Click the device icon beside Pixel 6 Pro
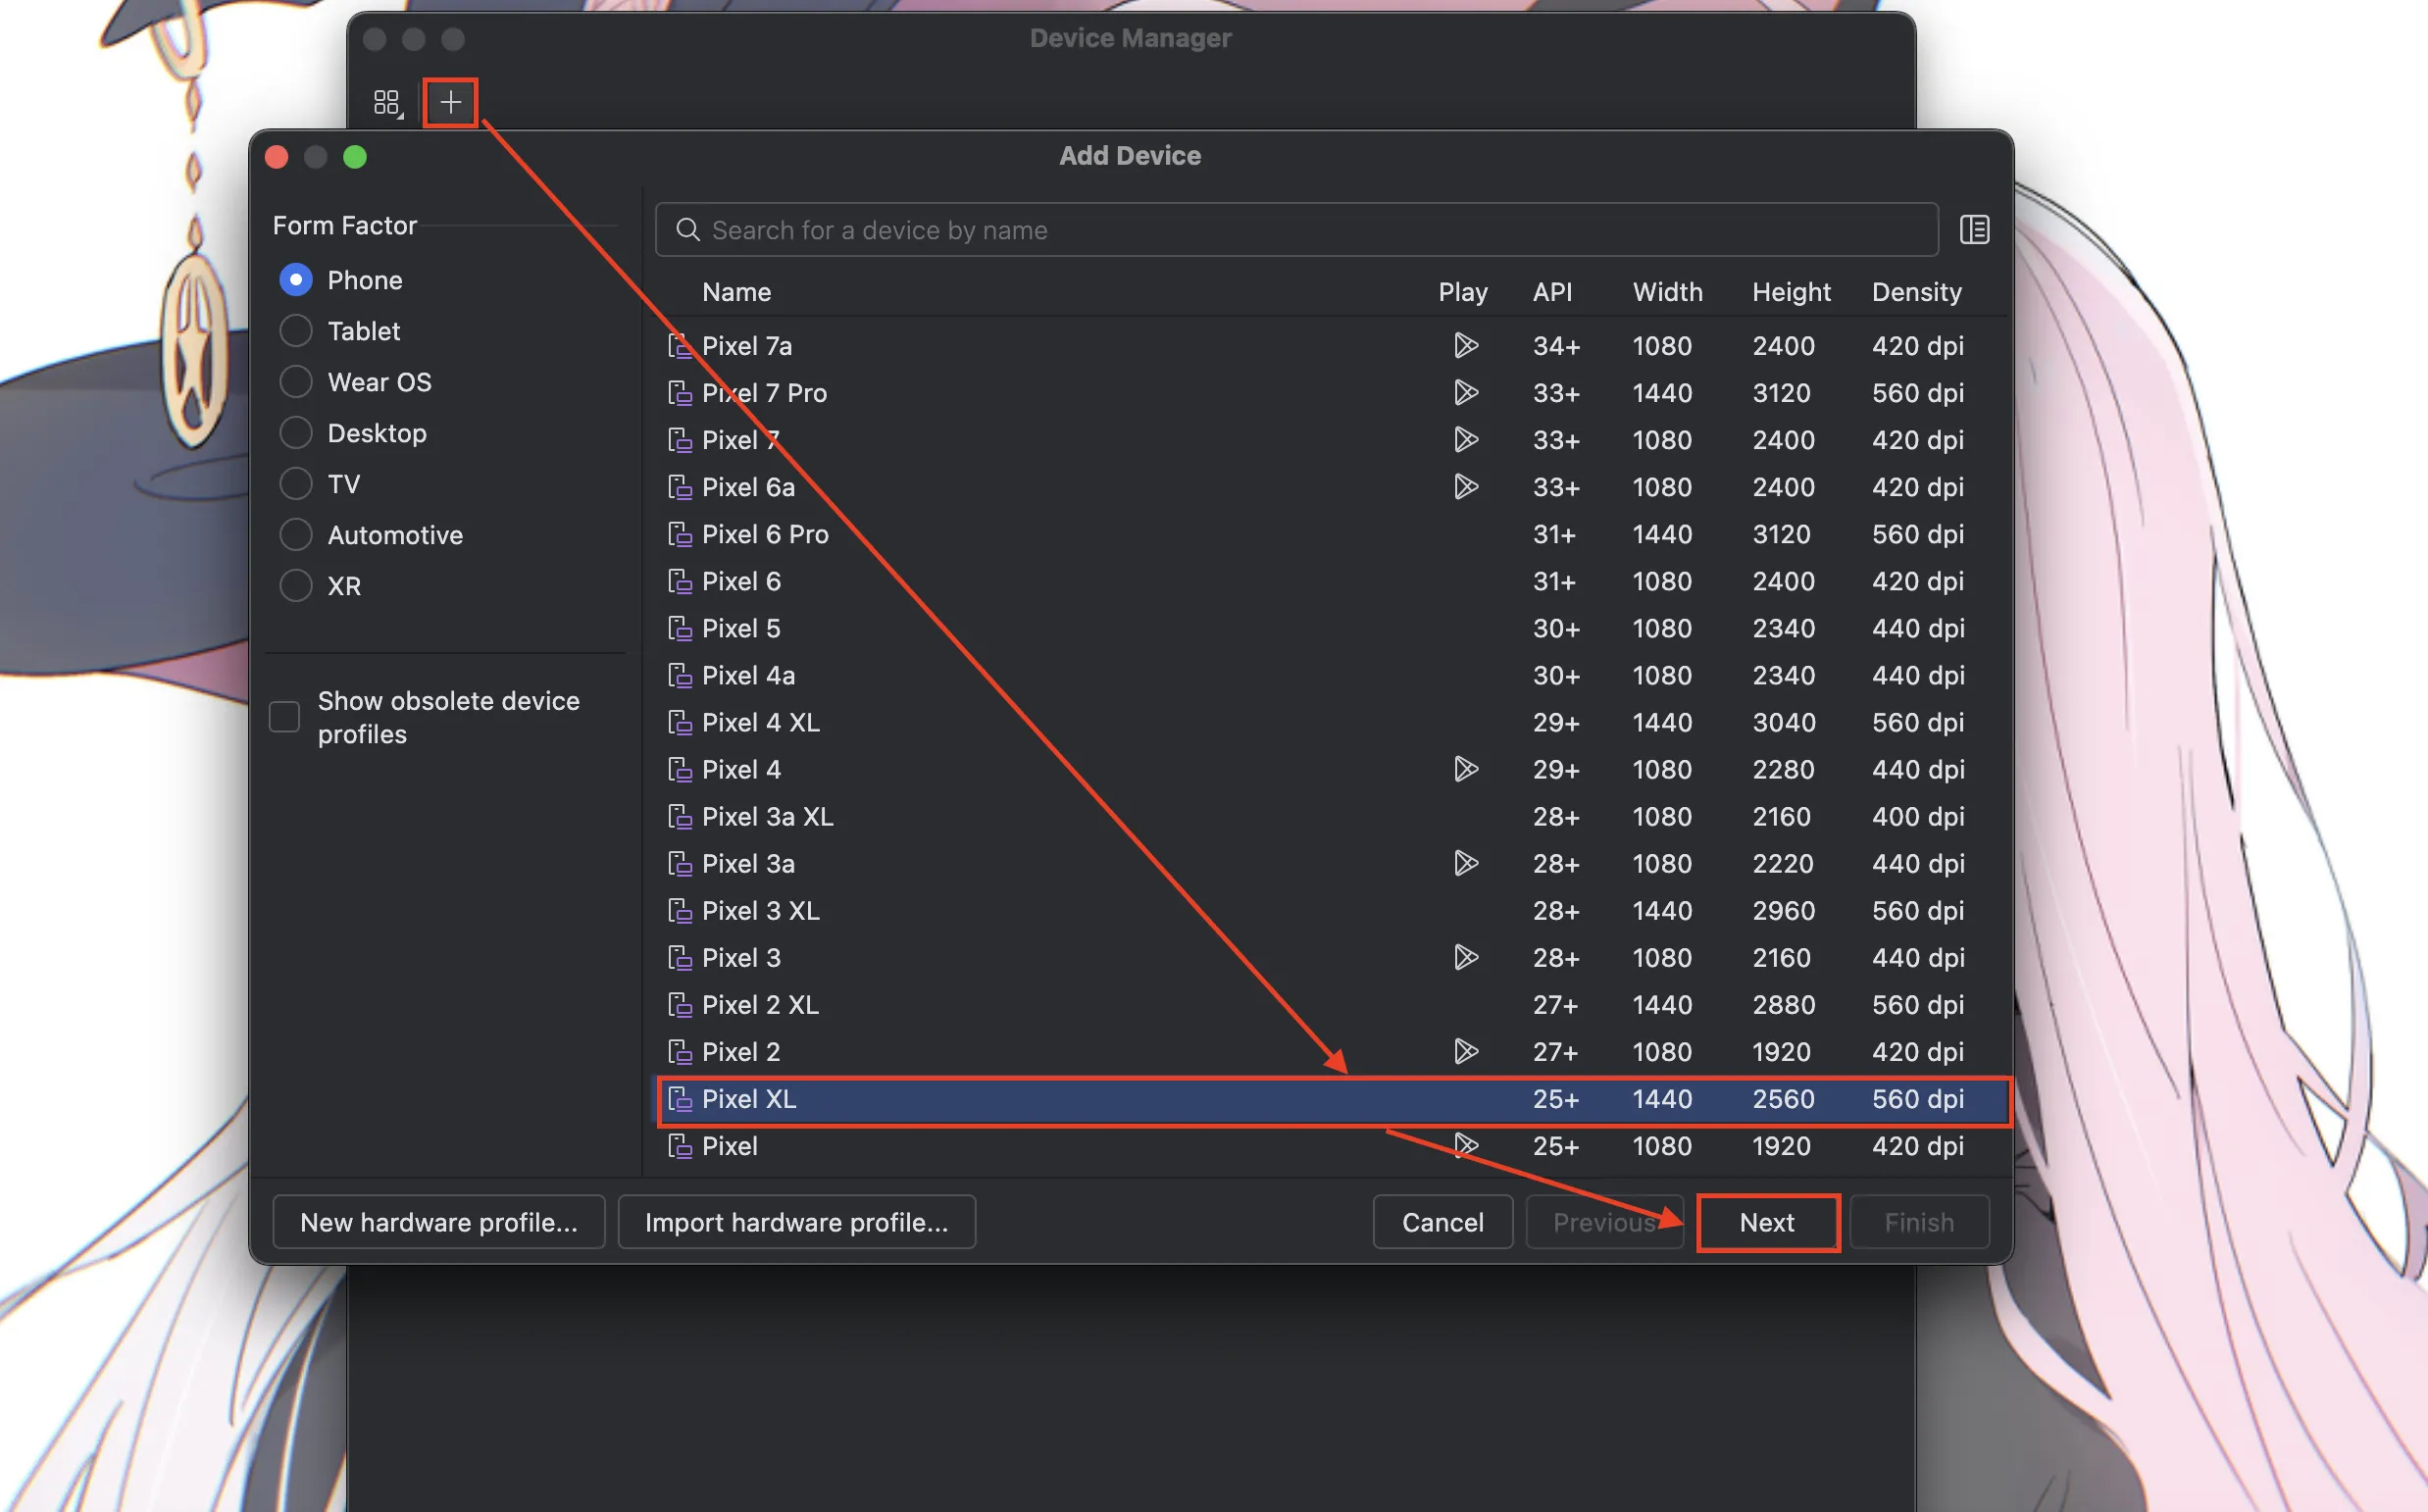The image size is (2428, 1512). click(x=680, y=534)
